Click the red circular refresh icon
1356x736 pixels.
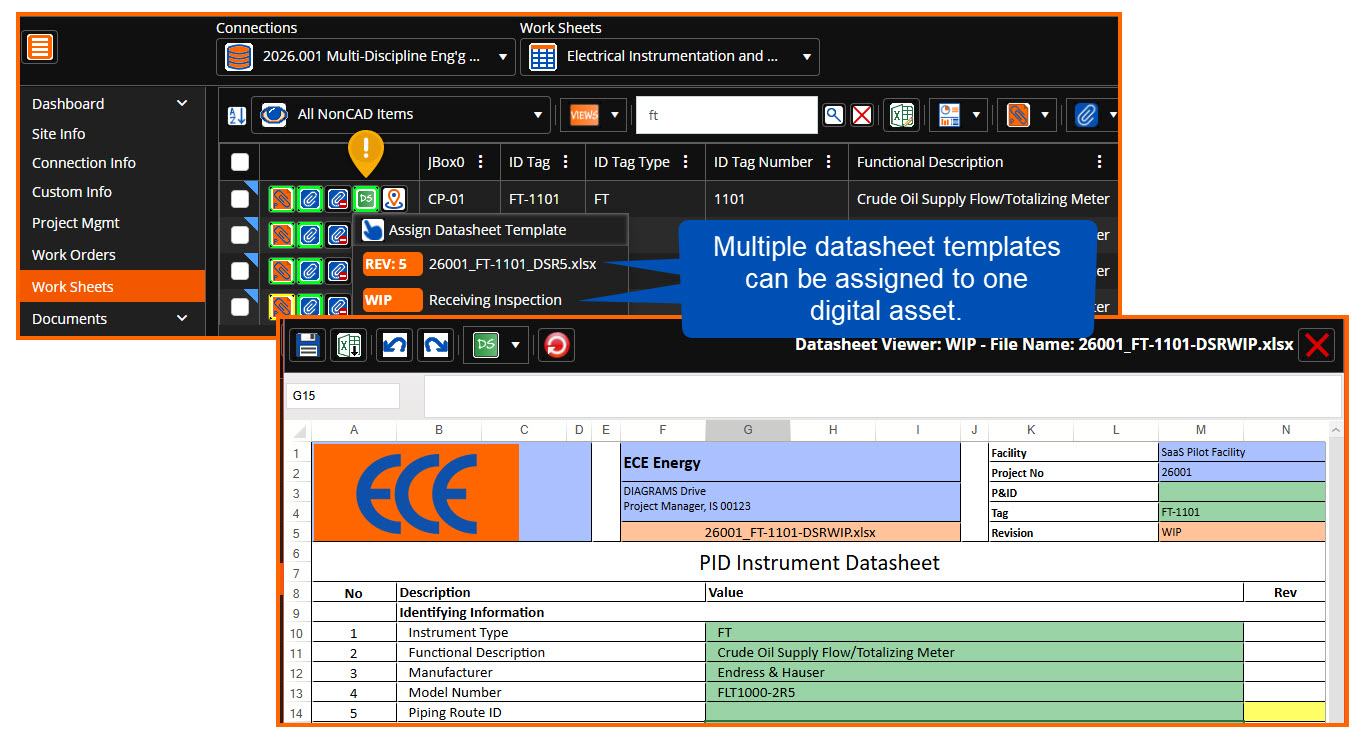pyautogui.click(x=556, y=345)
